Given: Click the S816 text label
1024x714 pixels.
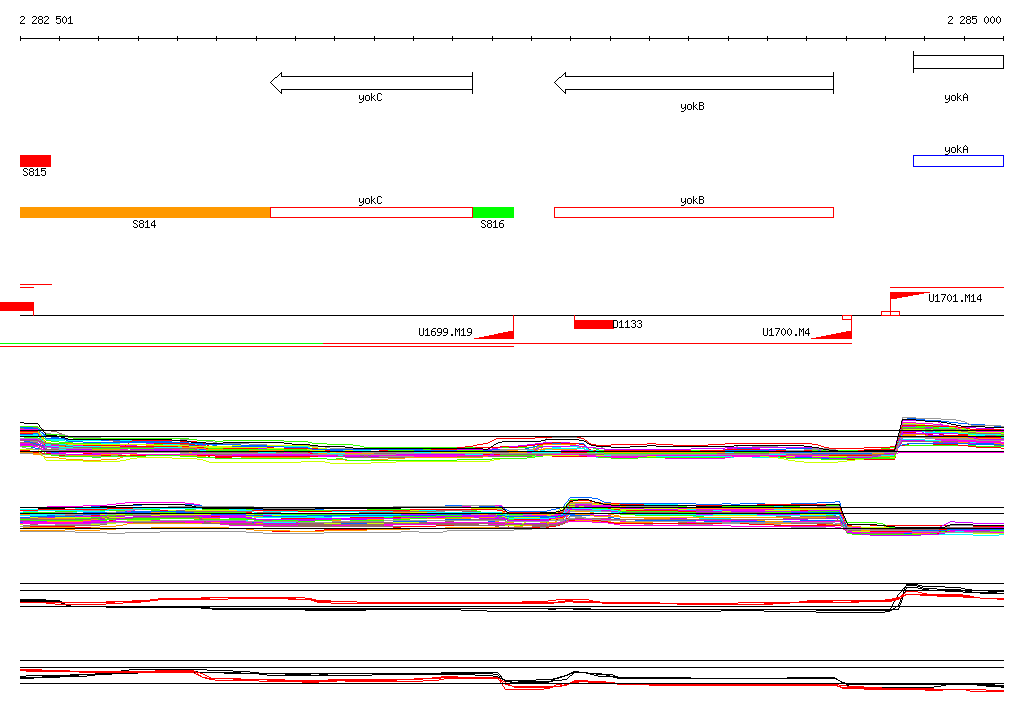Looking at the screenshot, I should tap(492, 224).
